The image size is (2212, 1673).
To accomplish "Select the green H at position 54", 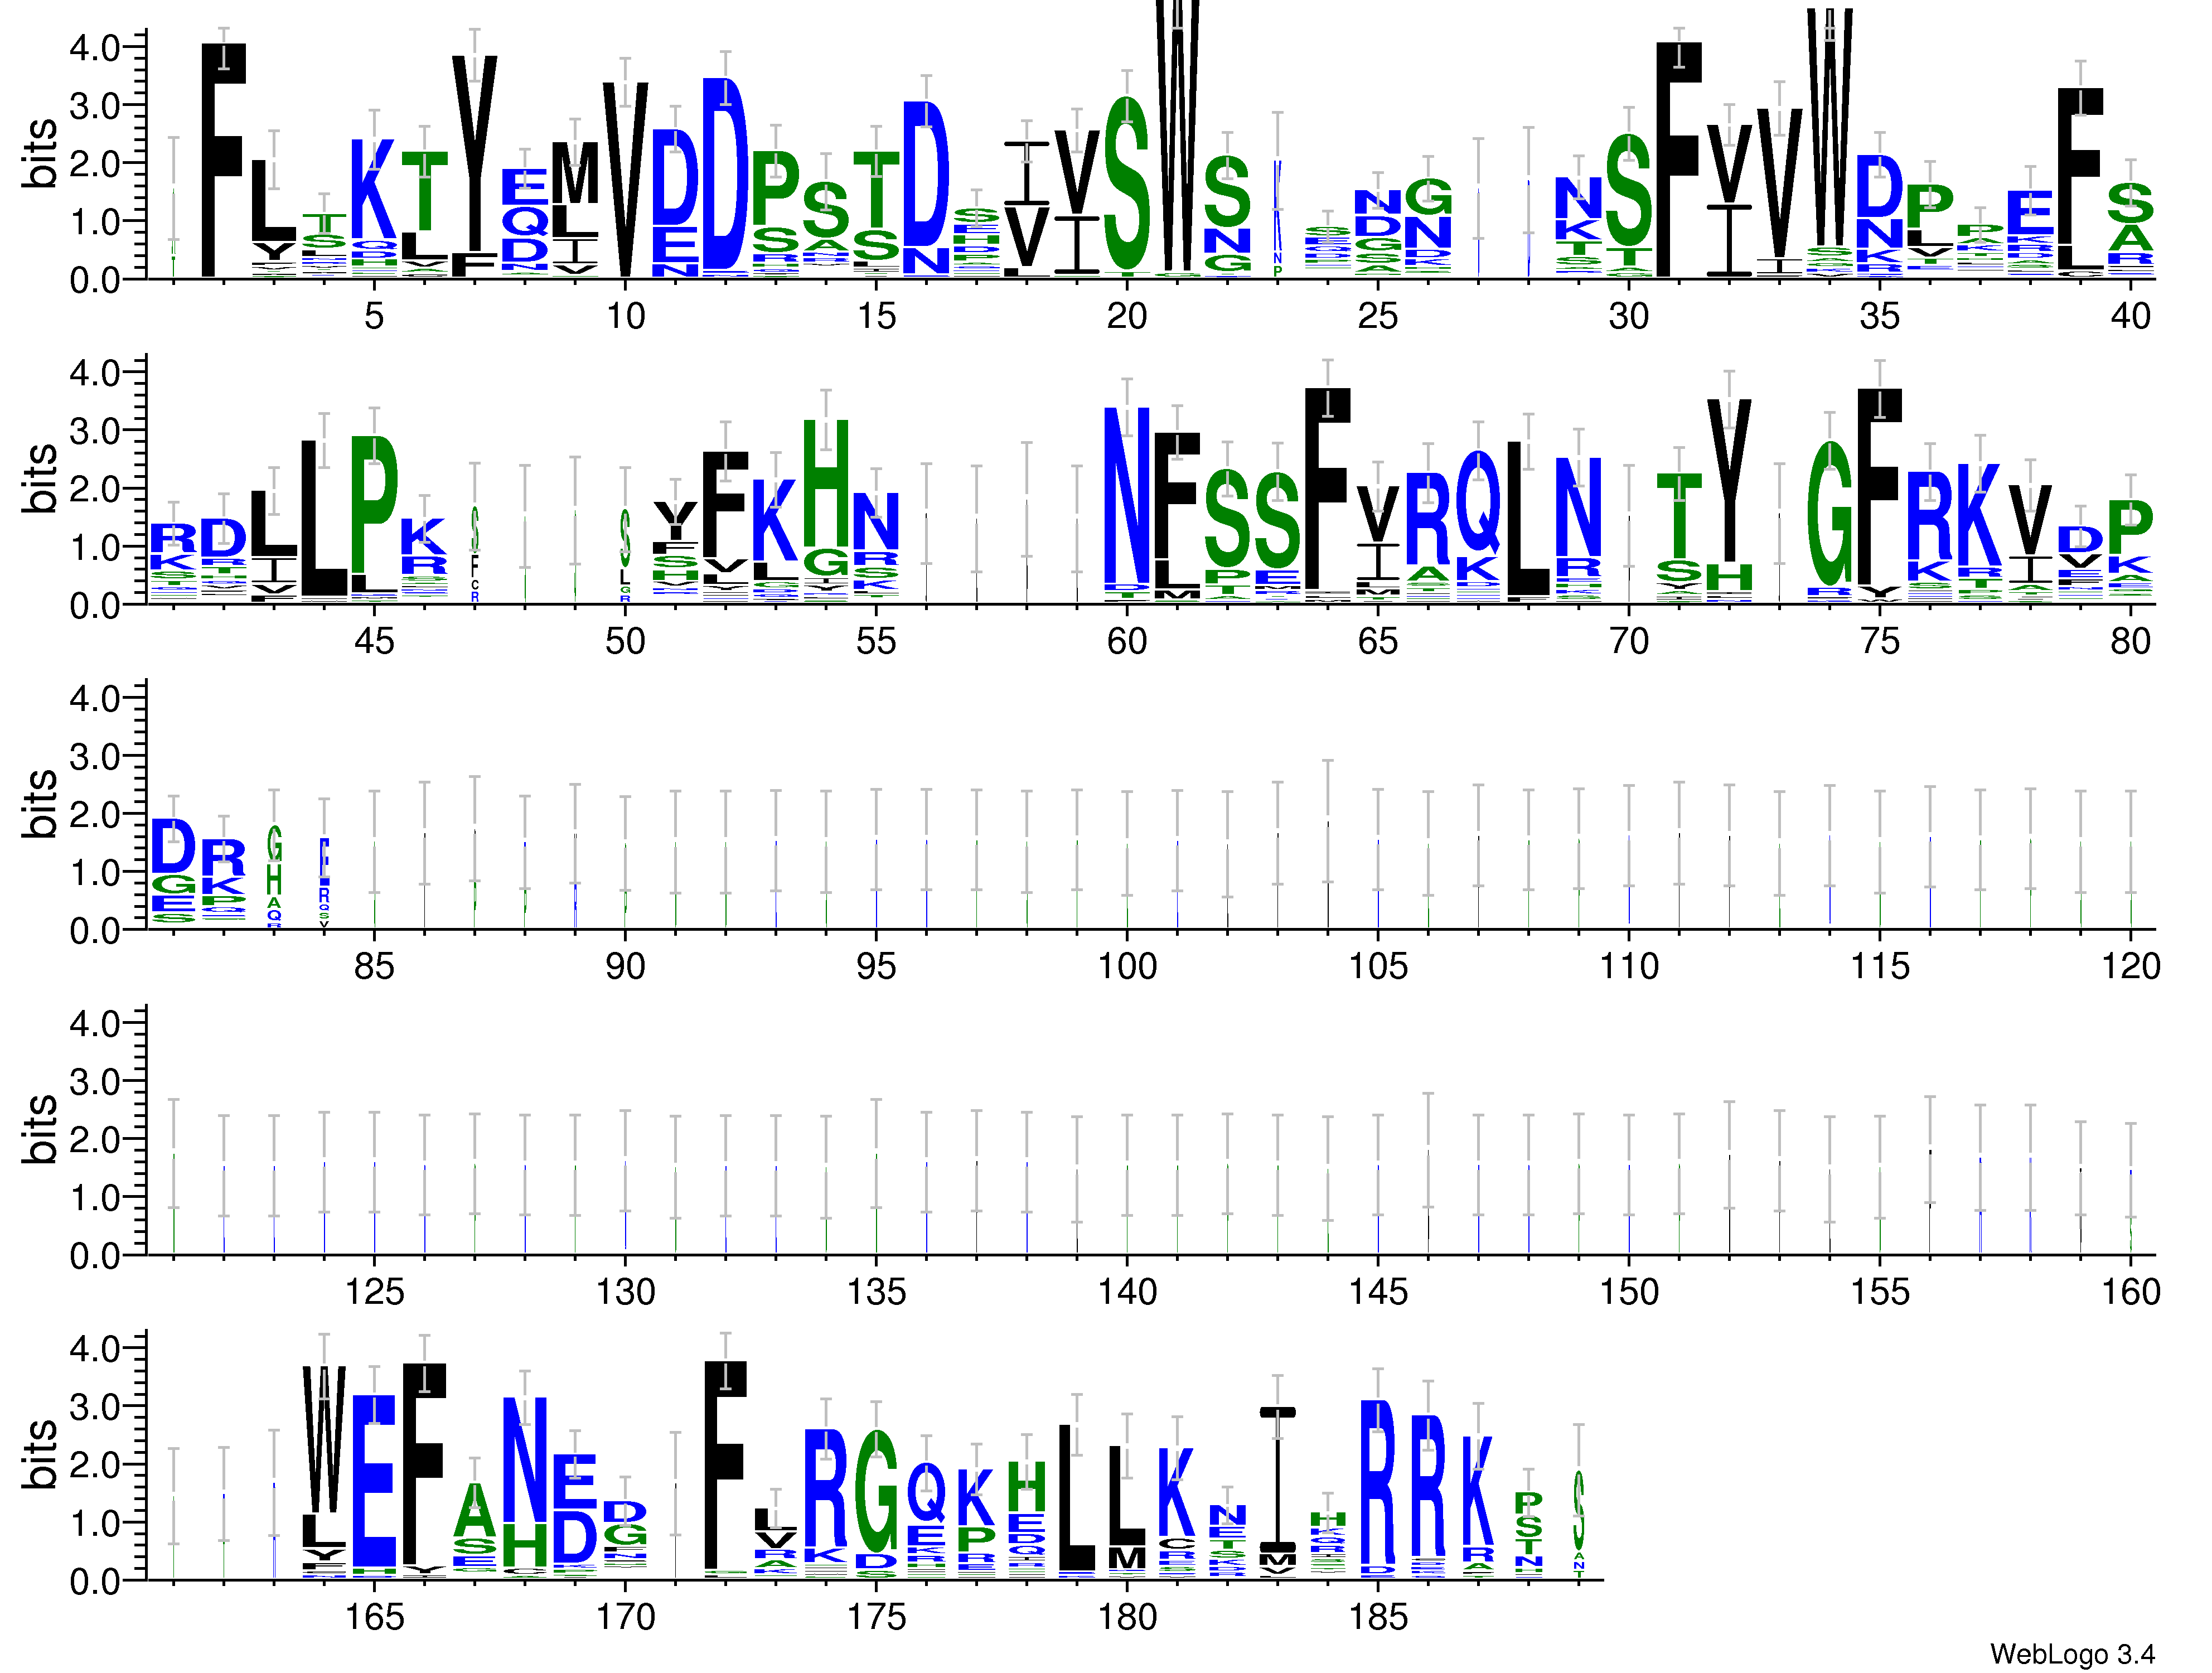I will (826, 483).
